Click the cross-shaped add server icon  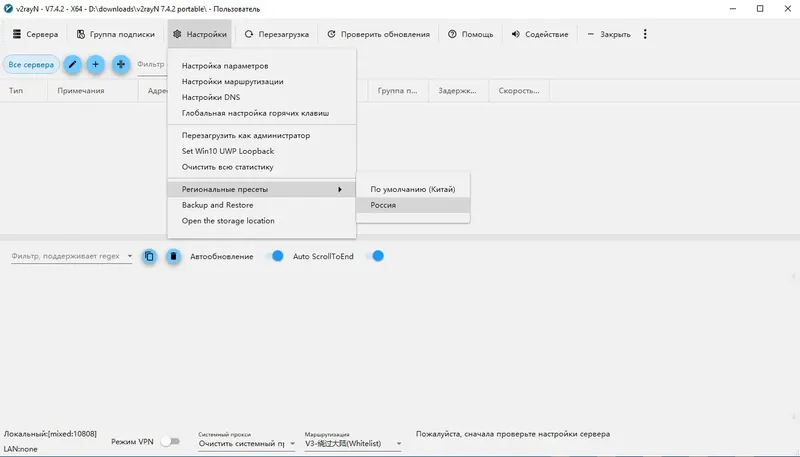tap(121, 65)
